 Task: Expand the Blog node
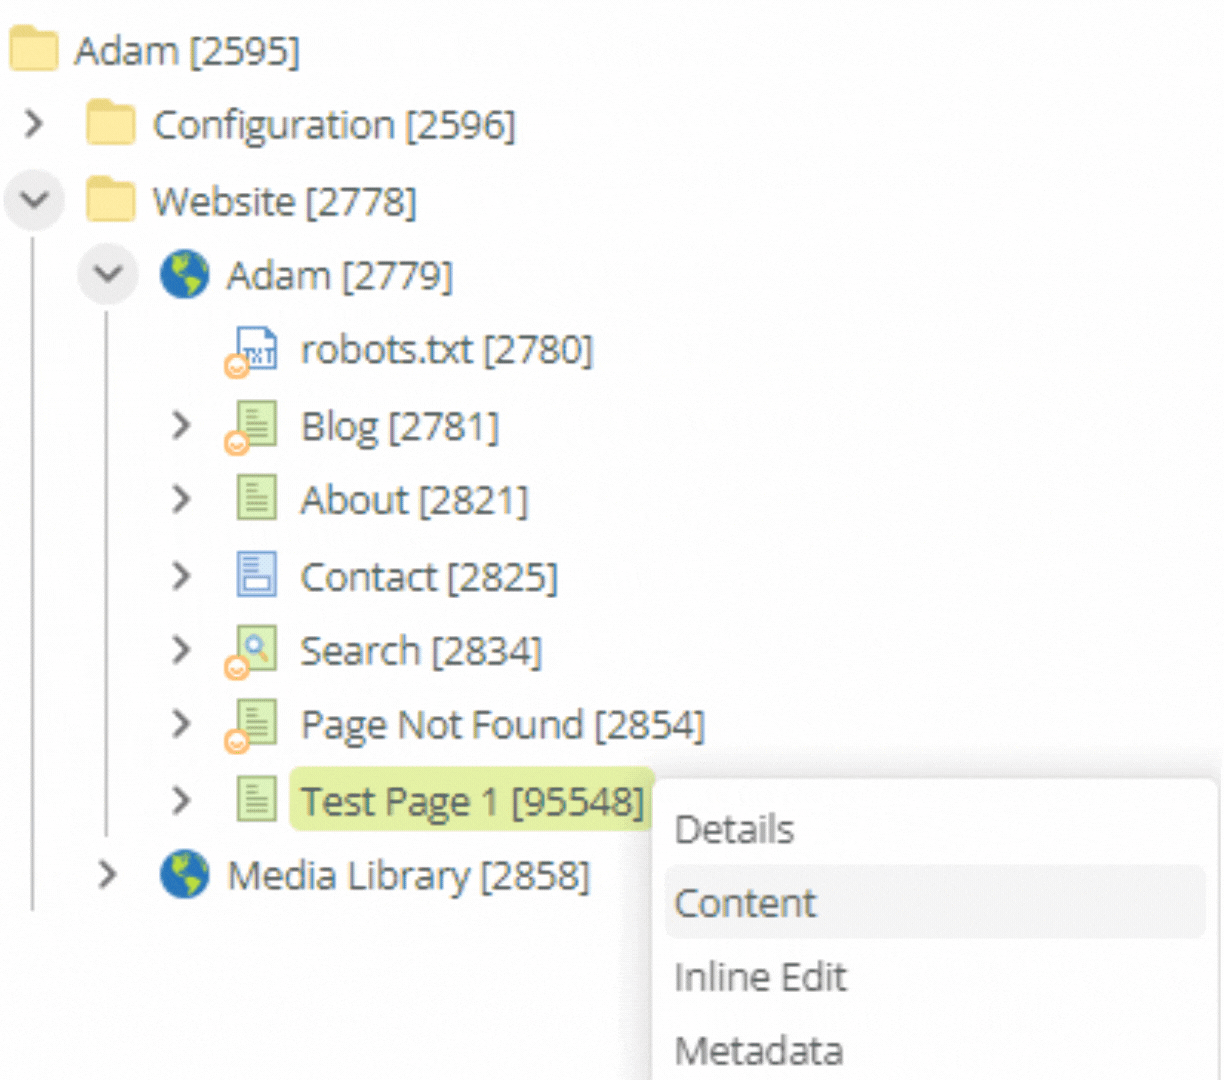point(181,424)
